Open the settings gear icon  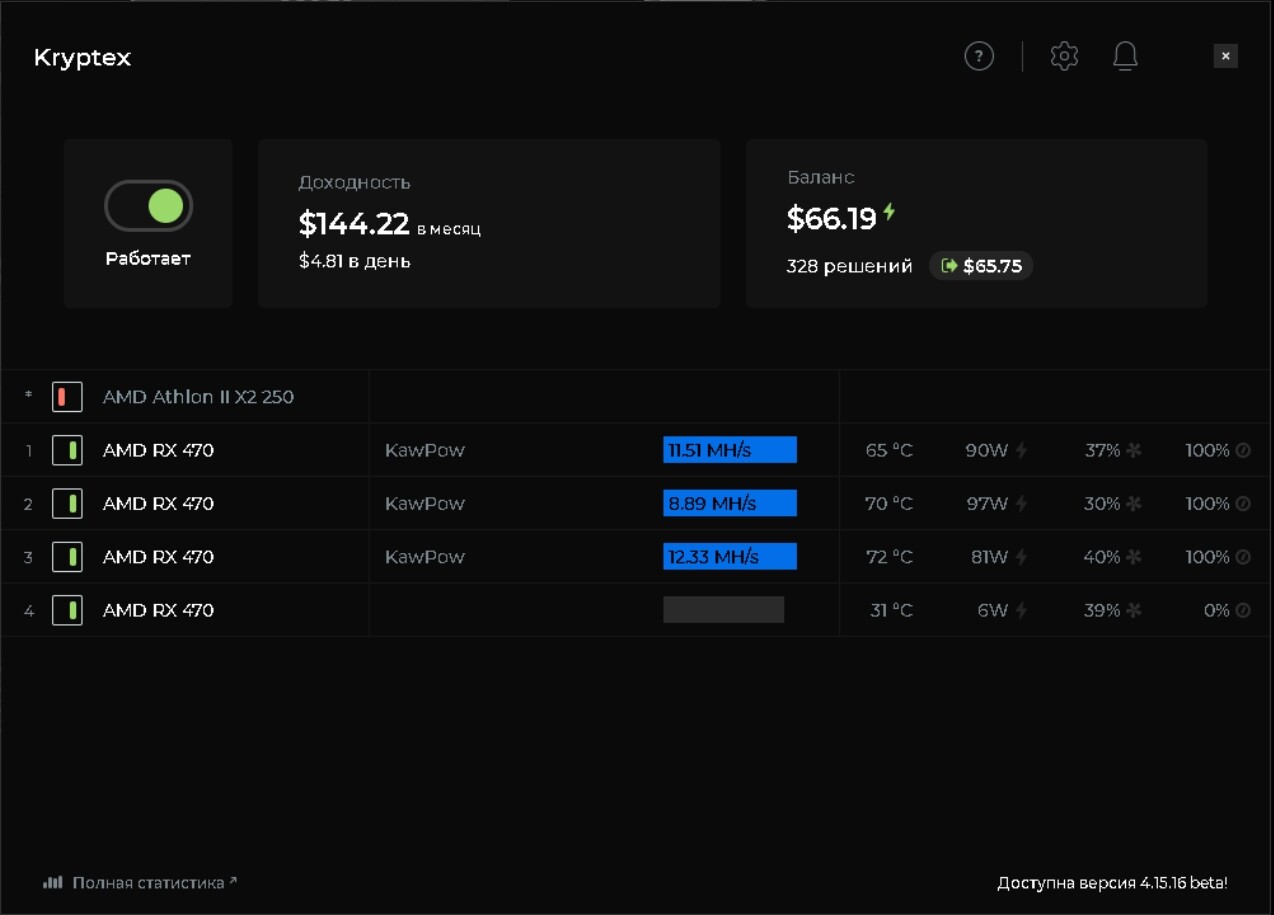pyautogui.click(x=1064, y=56)
